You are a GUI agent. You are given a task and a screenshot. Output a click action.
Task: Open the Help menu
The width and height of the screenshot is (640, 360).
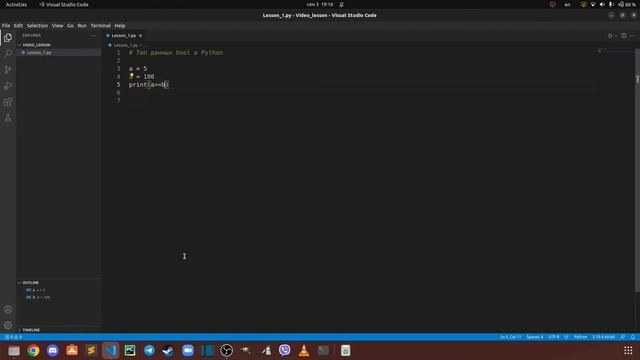120,25
